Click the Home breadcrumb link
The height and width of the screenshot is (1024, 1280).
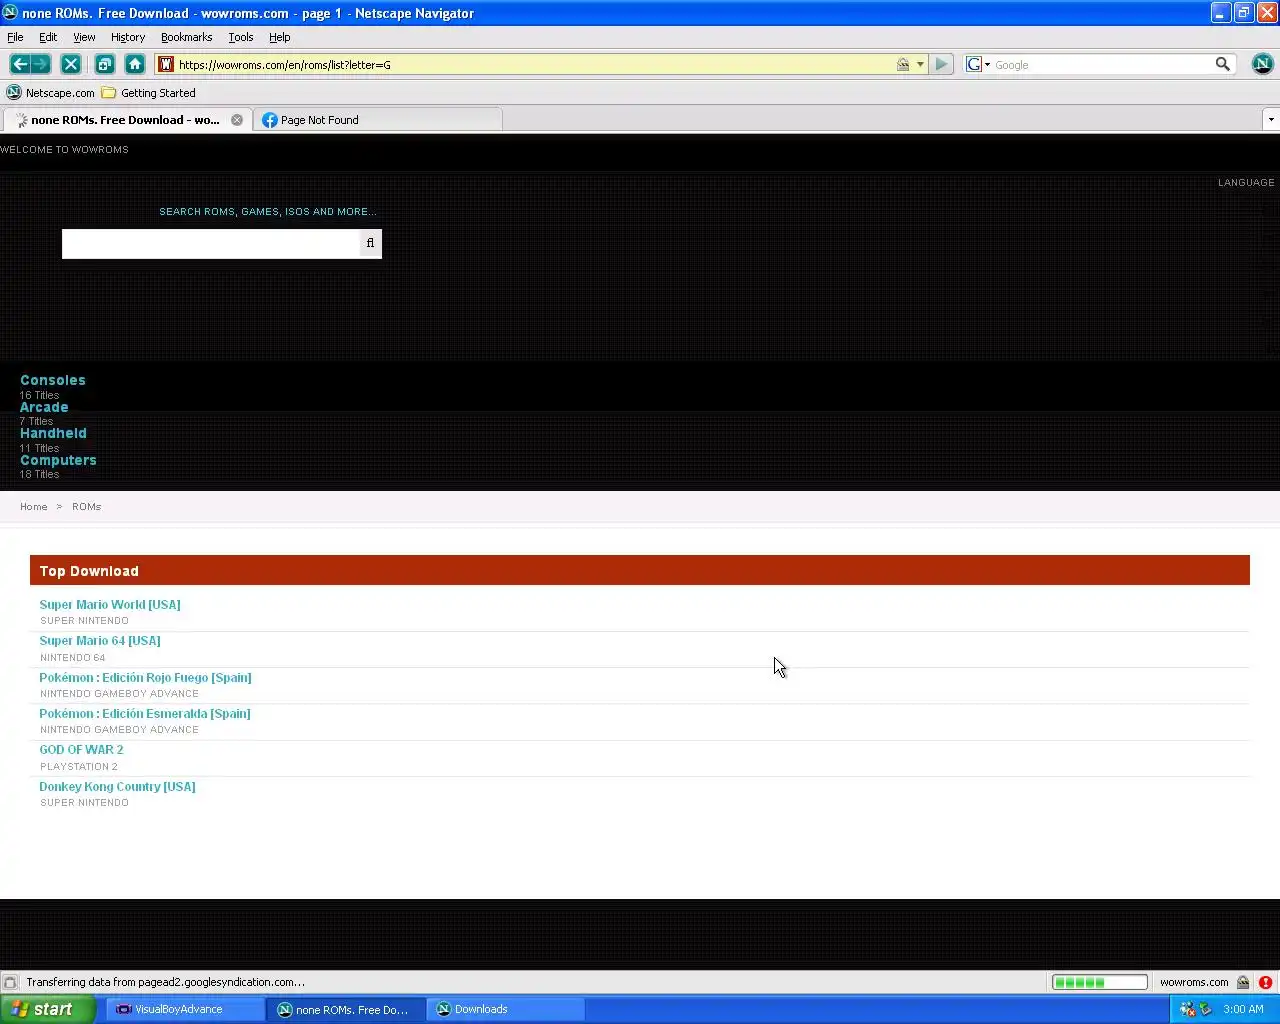34,507
